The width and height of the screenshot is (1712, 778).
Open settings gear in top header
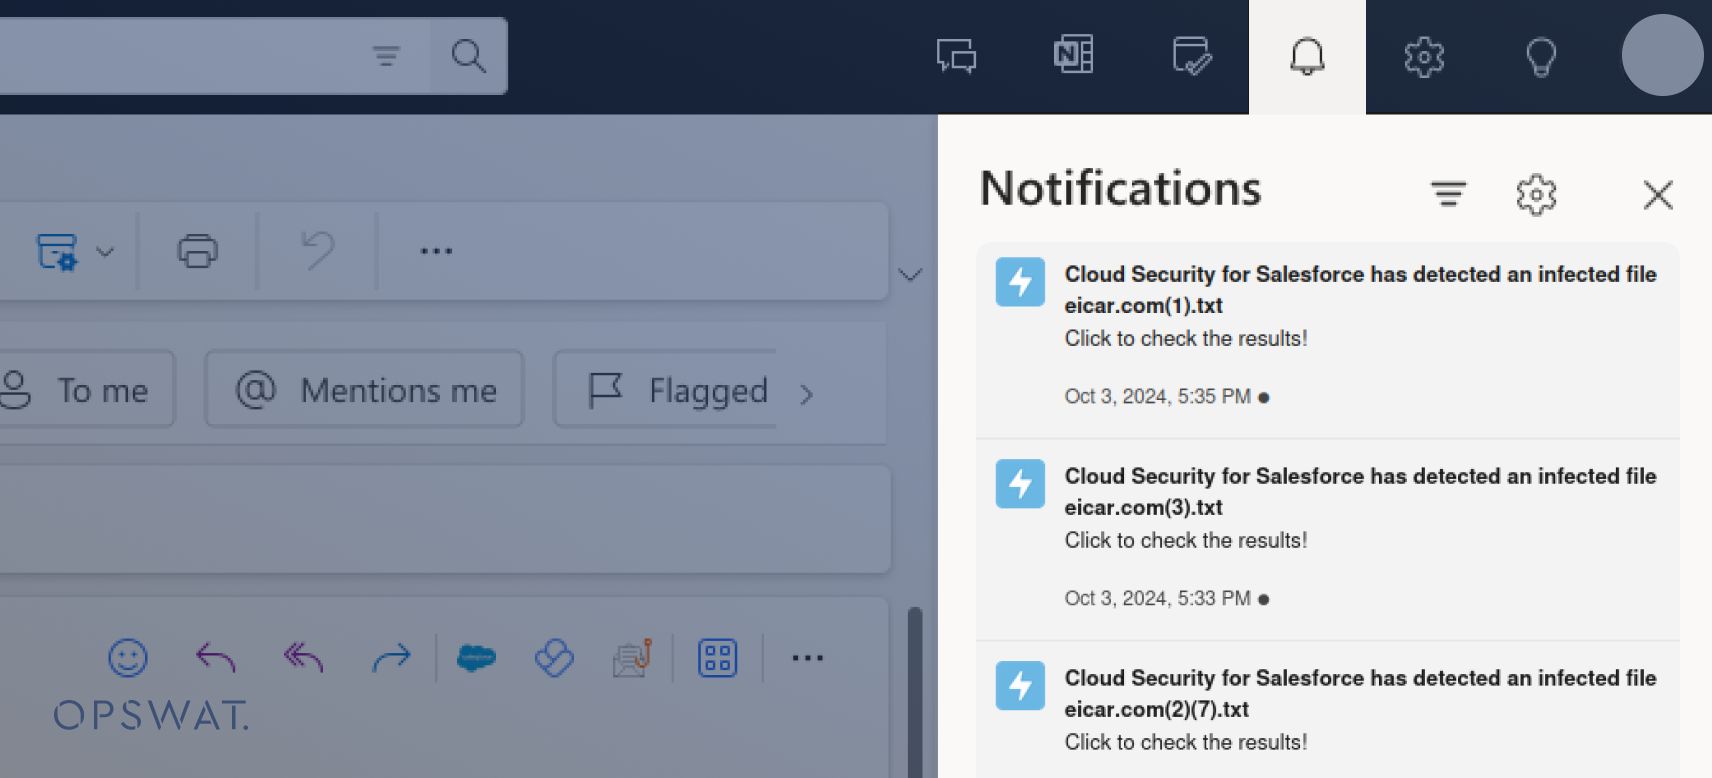(1424, 57)
